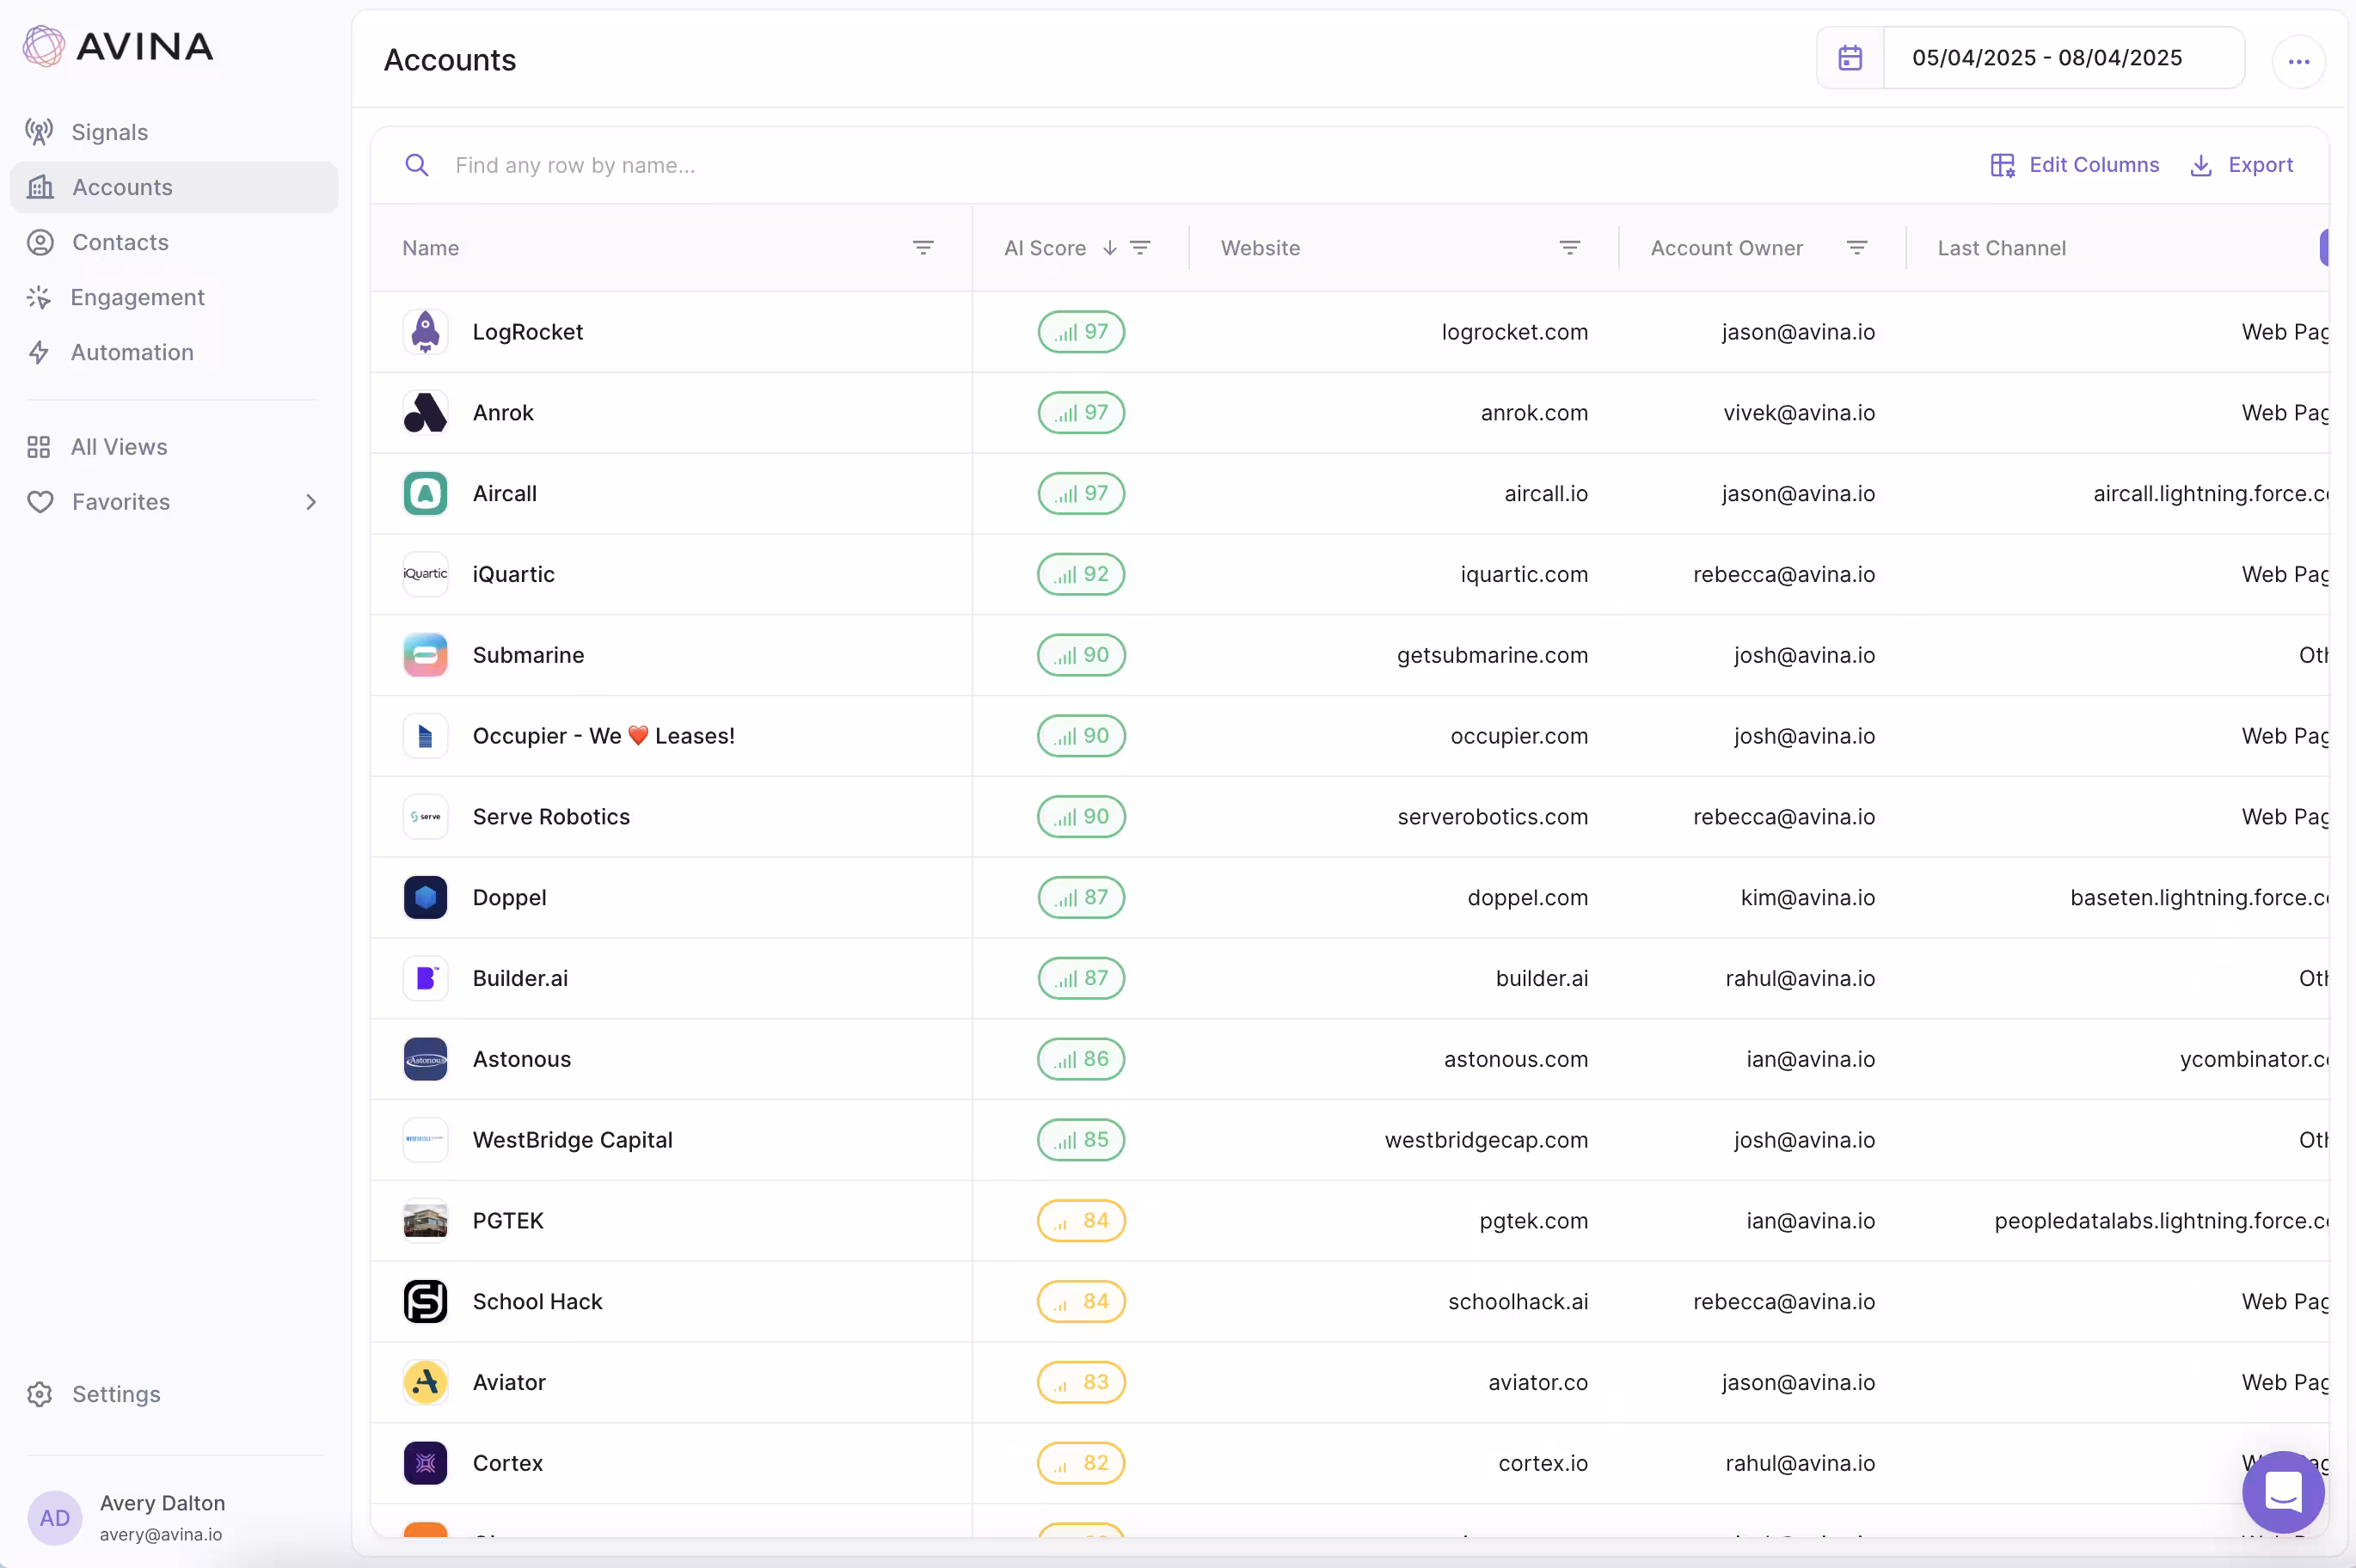Click the search magnifier icon

[x=417, y=165]
